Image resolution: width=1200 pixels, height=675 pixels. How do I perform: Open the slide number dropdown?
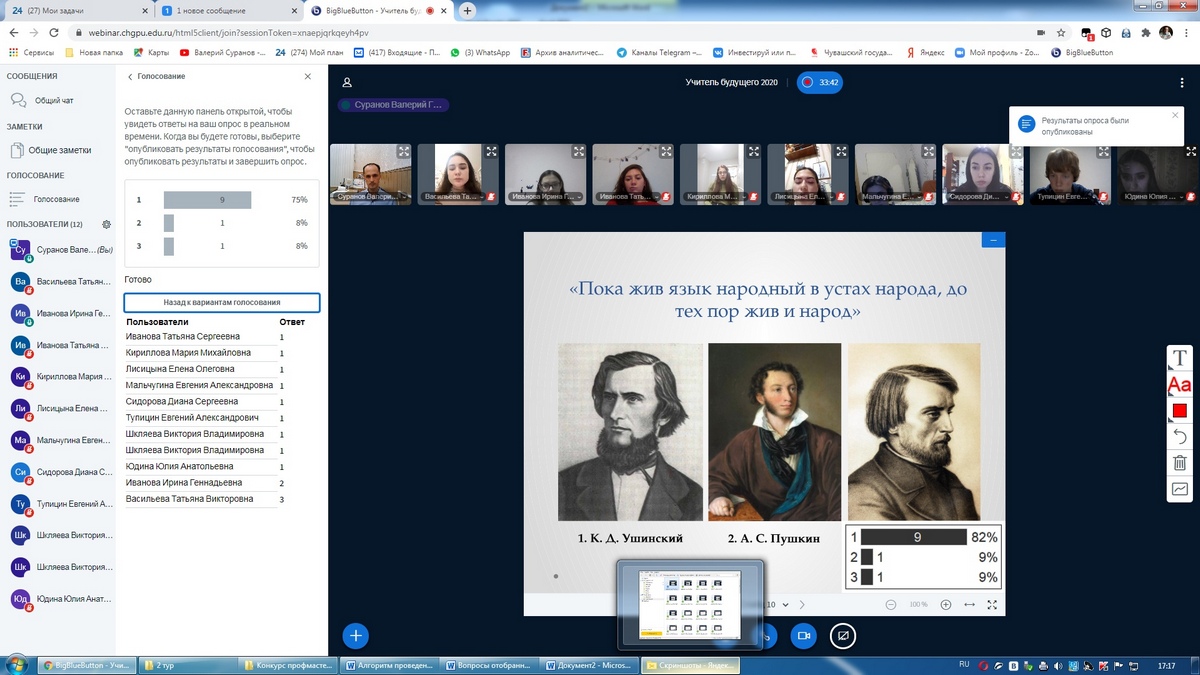[778, 605]
